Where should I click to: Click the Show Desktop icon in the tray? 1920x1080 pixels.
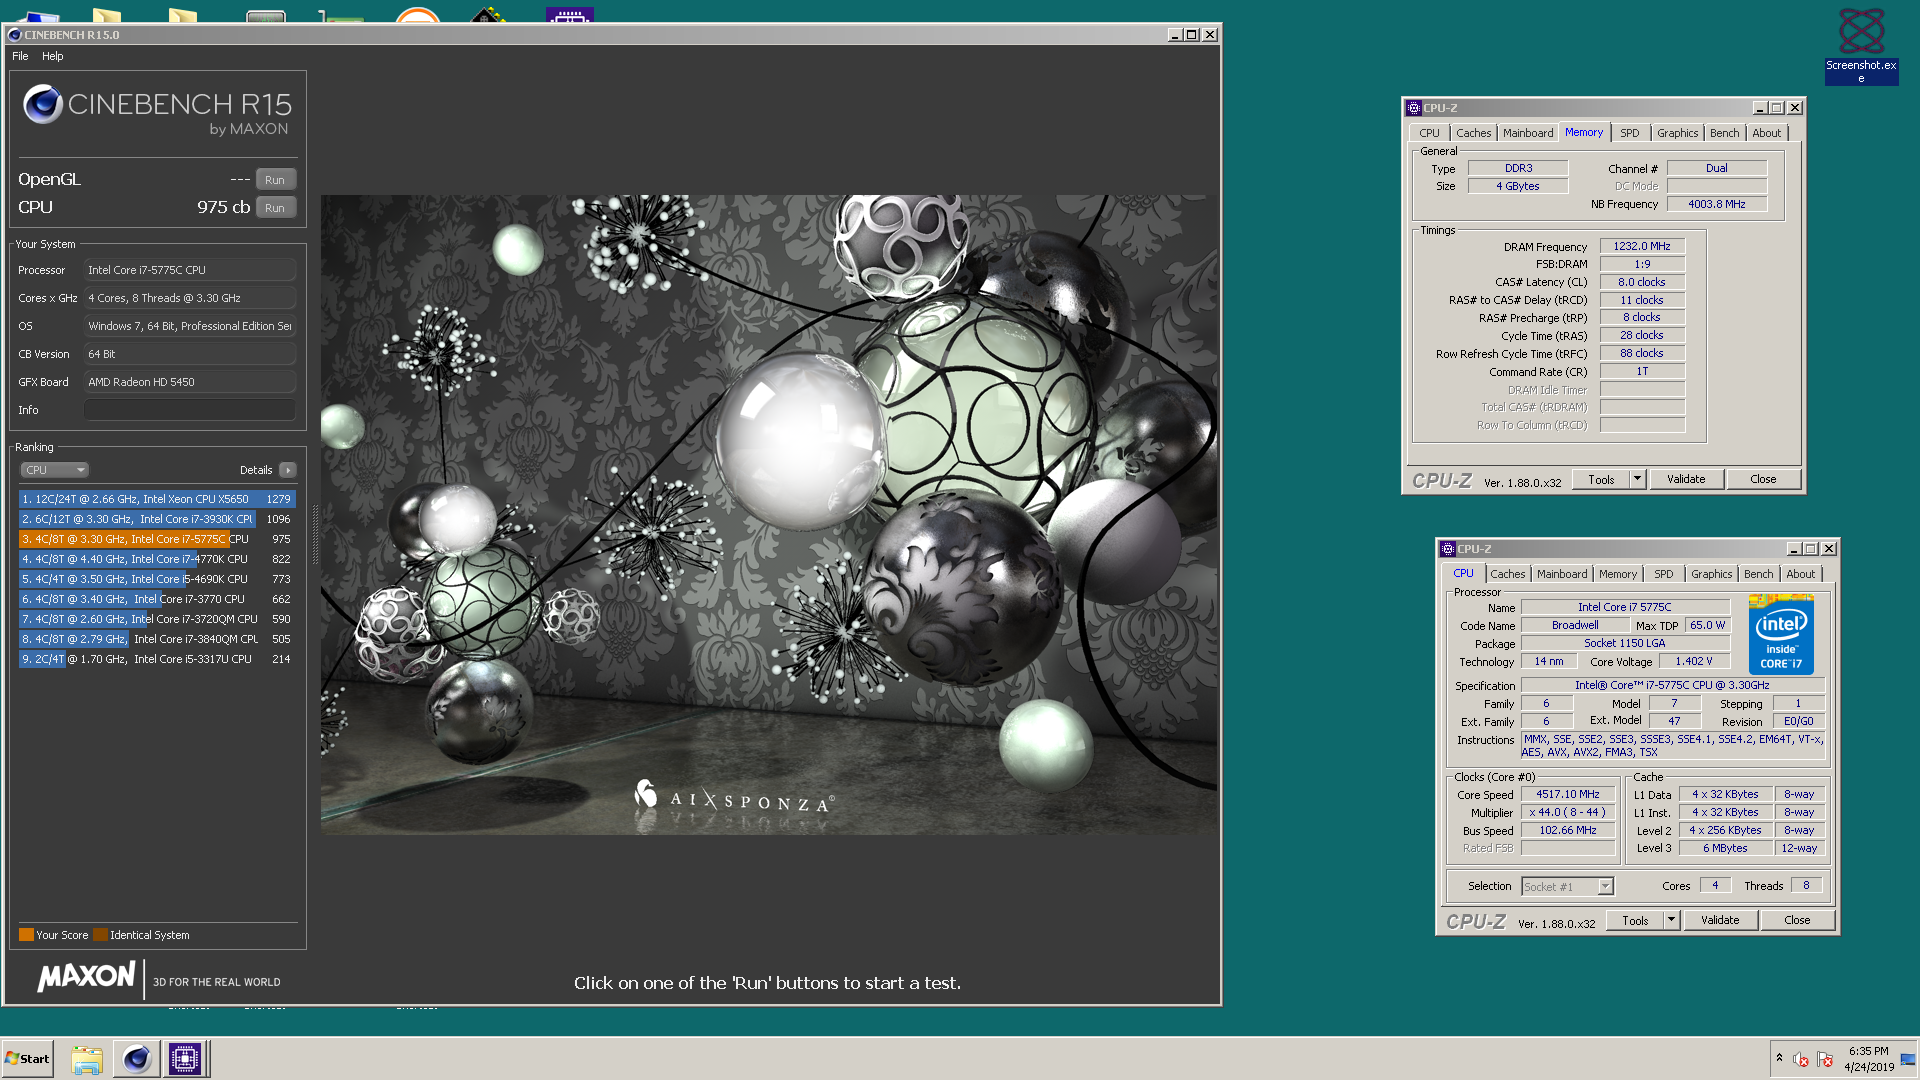pyautogui.click(x=1908, y=1059)
